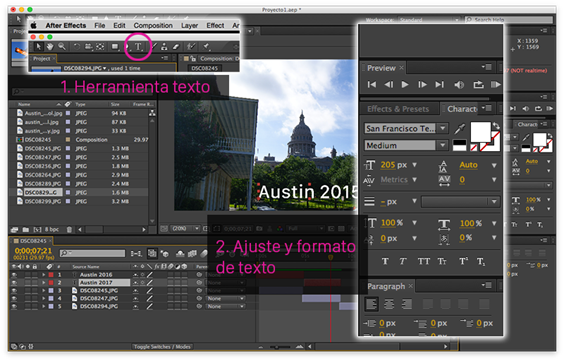Click Toggle Switches / Modes button
This screenshot has width=564, height=361.
click(x=162, y=347)
